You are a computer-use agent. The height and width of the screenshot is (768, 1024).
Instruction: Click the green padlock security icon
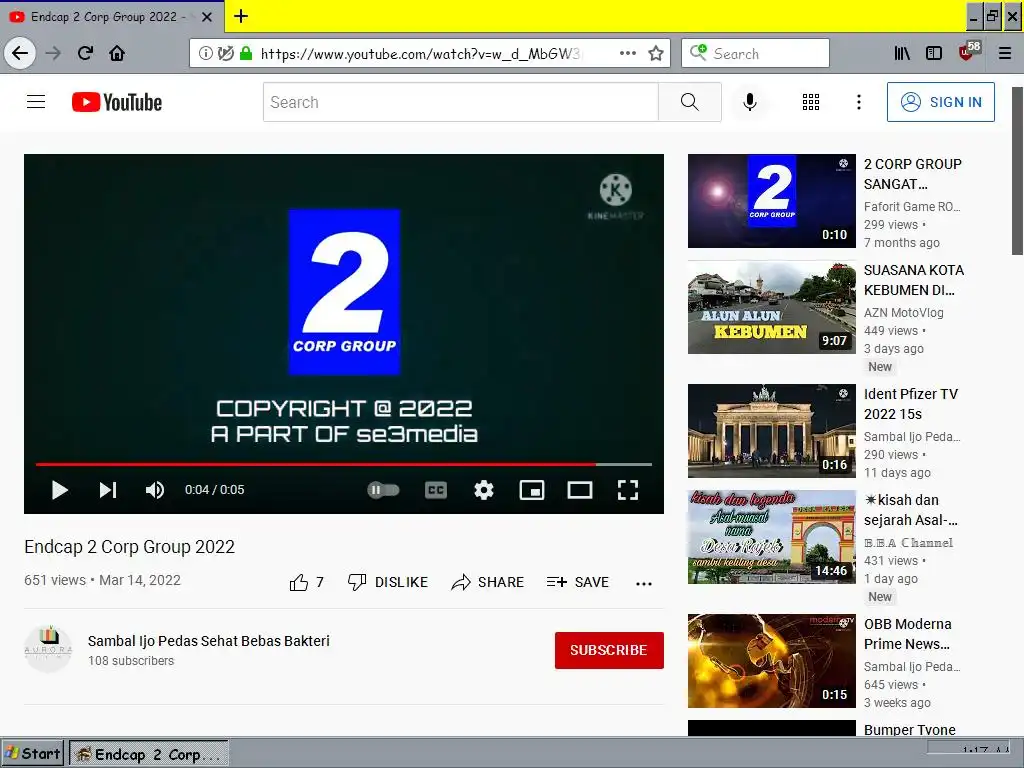tap(246, 53)
